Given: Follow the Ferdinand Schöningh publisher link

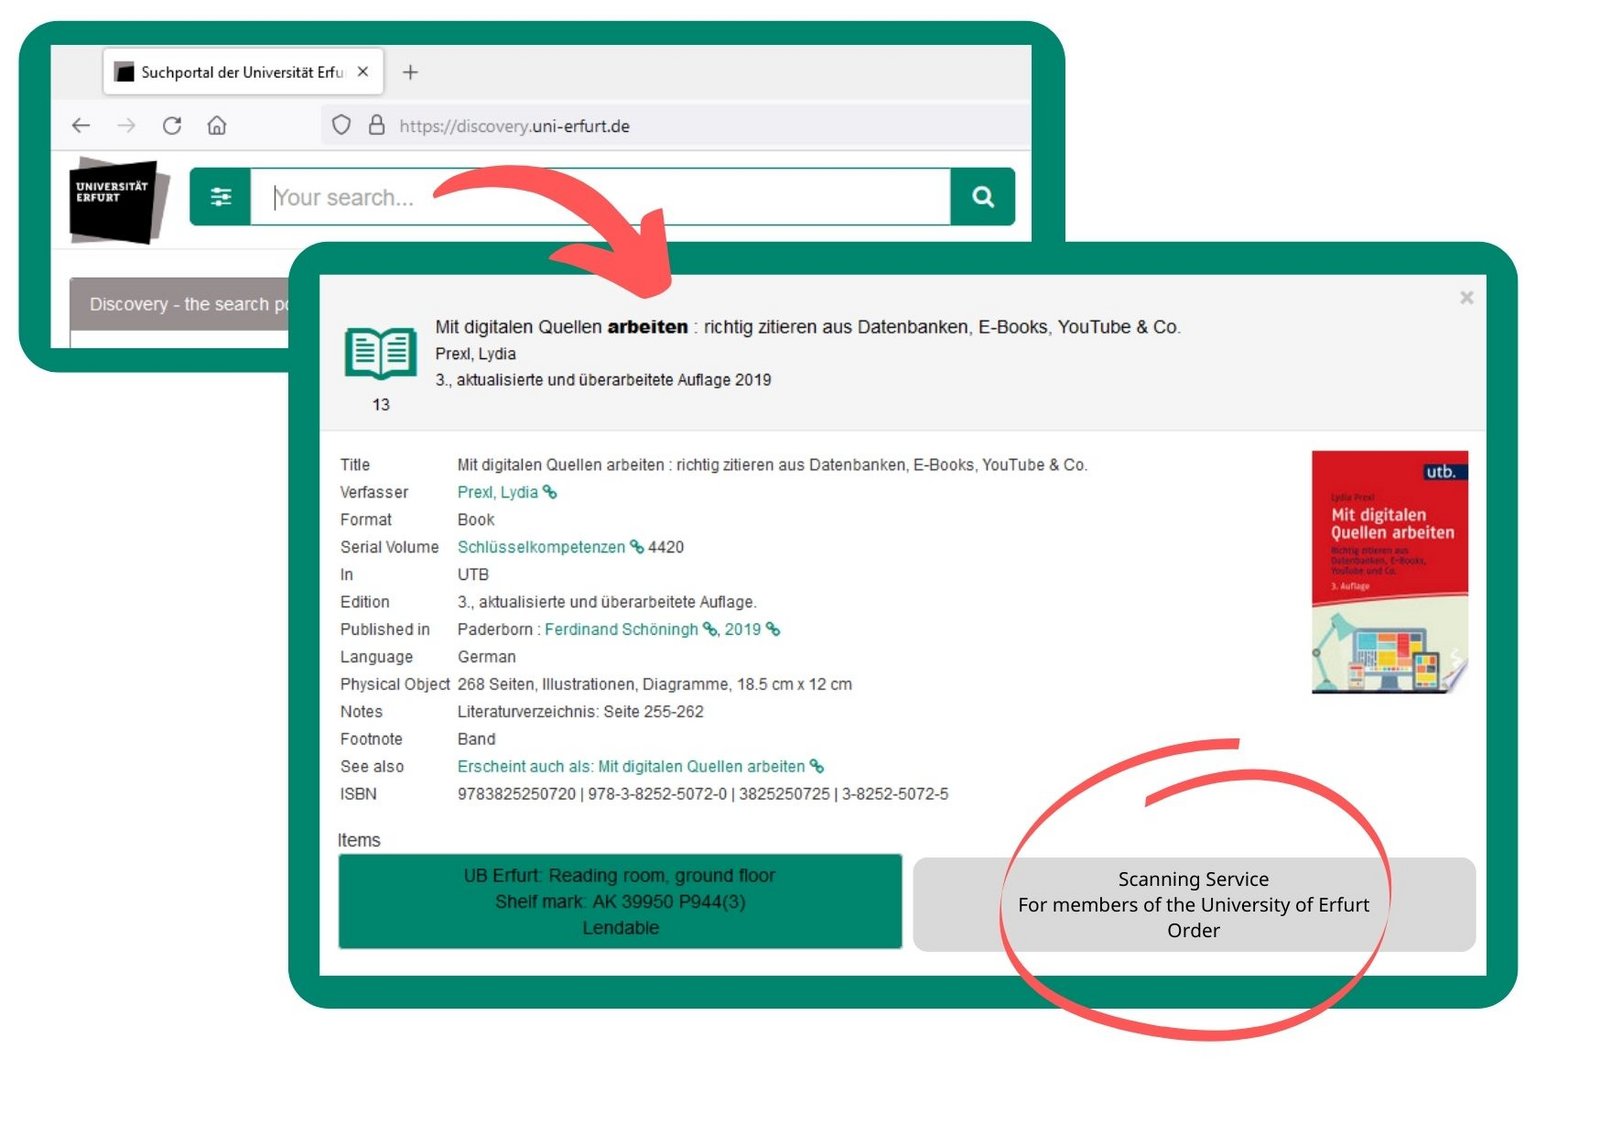Looking at the screenshot, I should click(x=621, y=629).
